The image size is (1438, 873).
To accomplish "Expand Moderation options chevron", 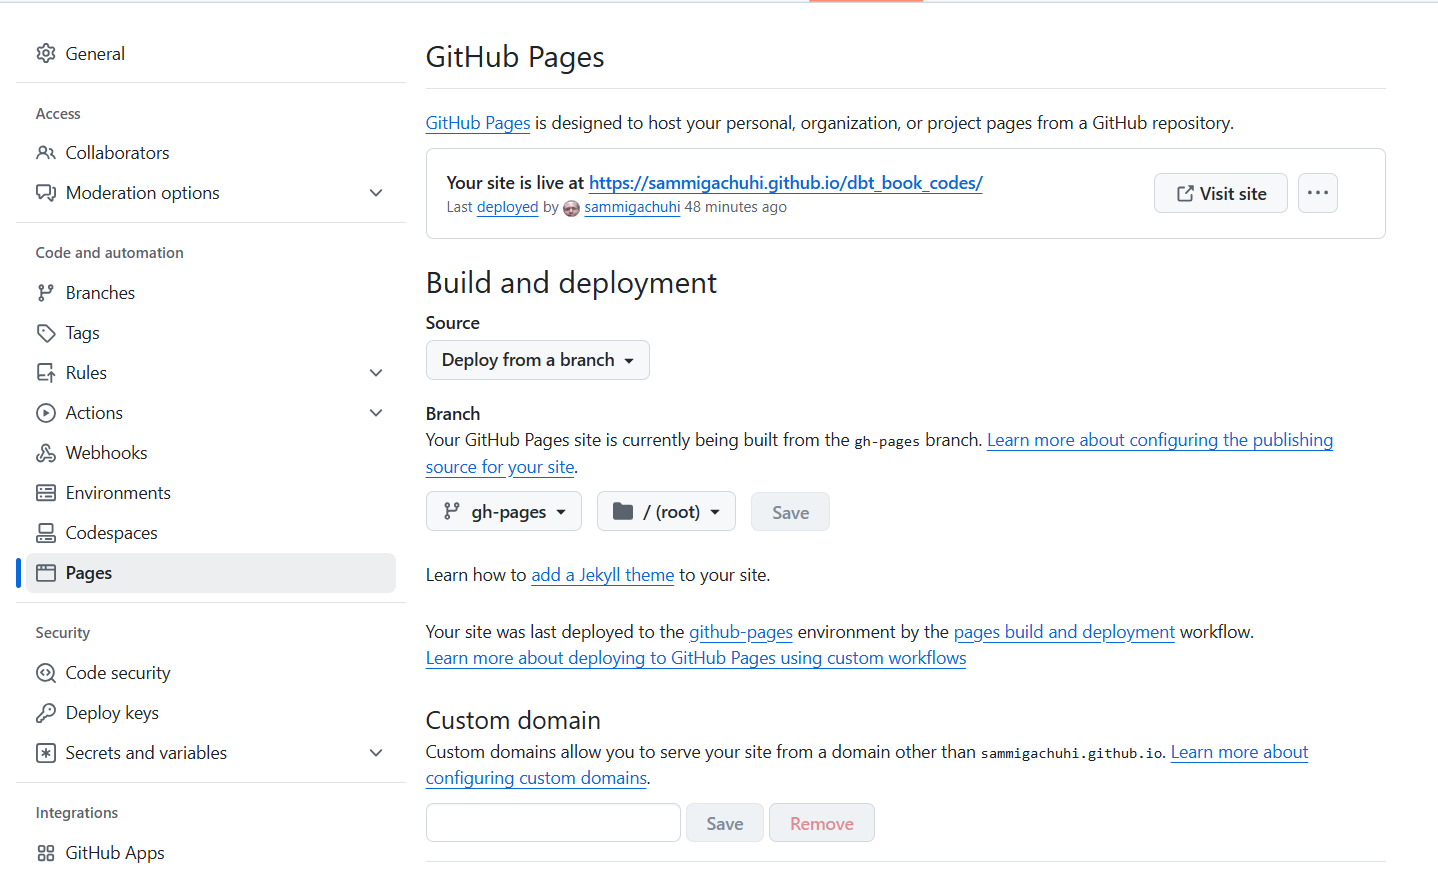I will tap(376, 193).
